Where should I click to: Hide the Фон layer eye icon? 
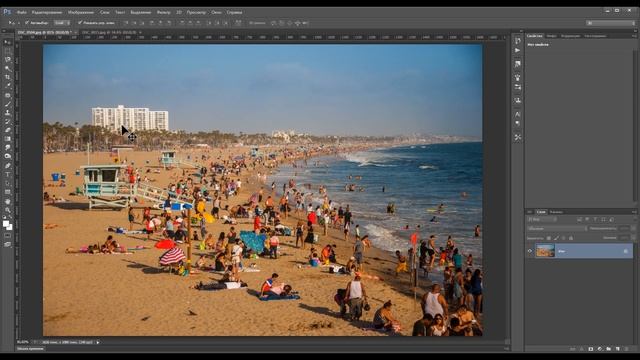(530, 251)
